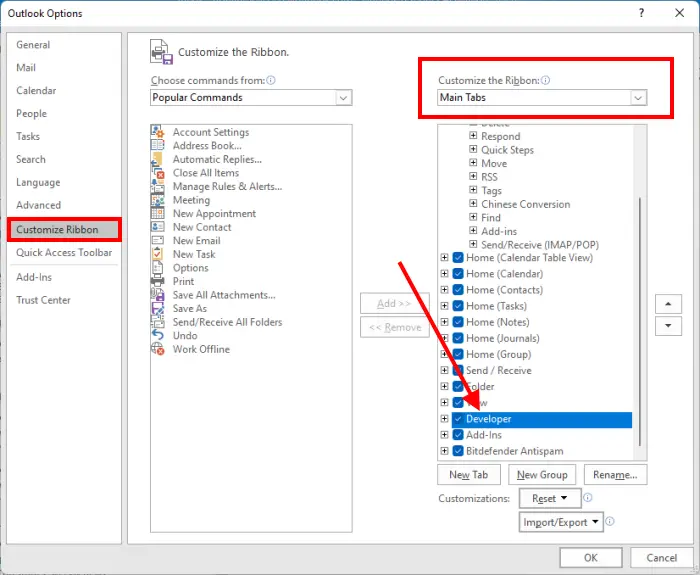Open the Popular Commands dropdown
Viewport: 700px width, 575px height.
tap(343, 97)
